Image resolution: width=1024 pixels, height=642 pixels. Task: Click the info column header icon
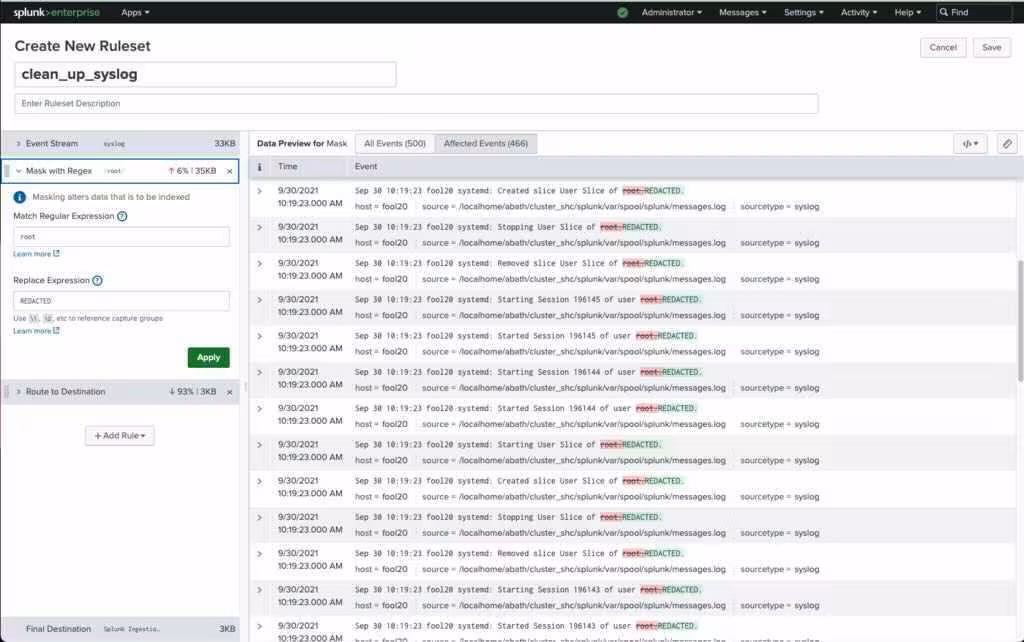tap(260, 167)
